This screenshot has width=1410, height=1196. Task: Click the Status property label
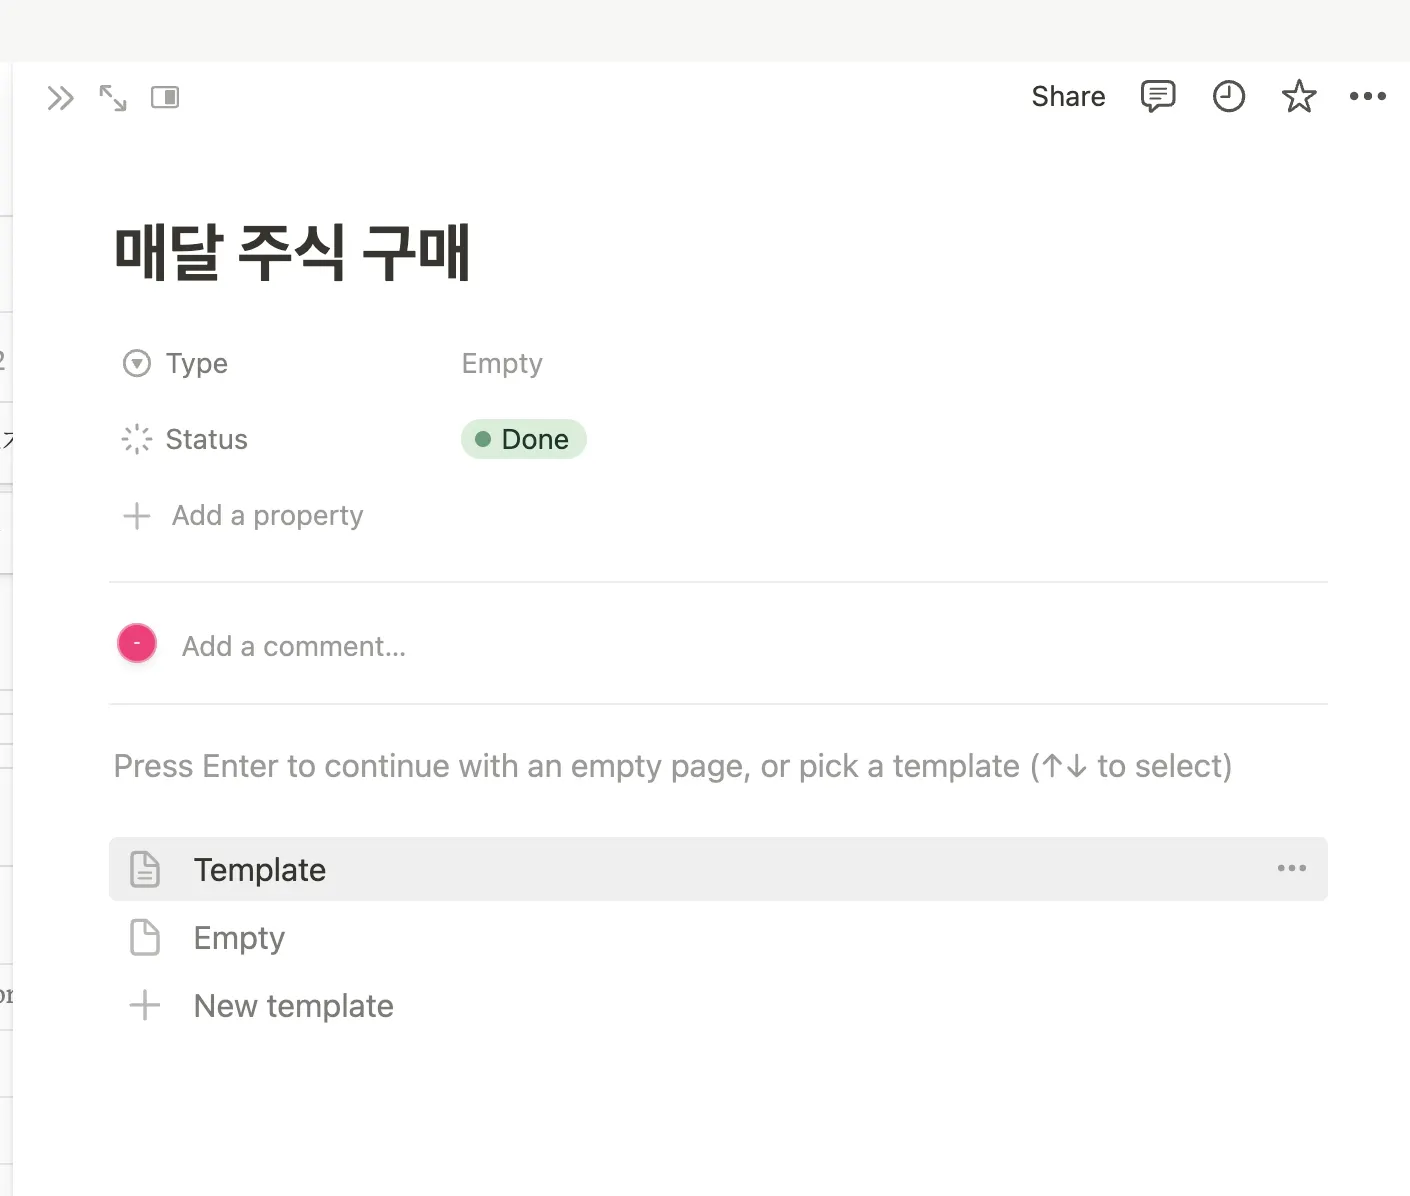206,439
